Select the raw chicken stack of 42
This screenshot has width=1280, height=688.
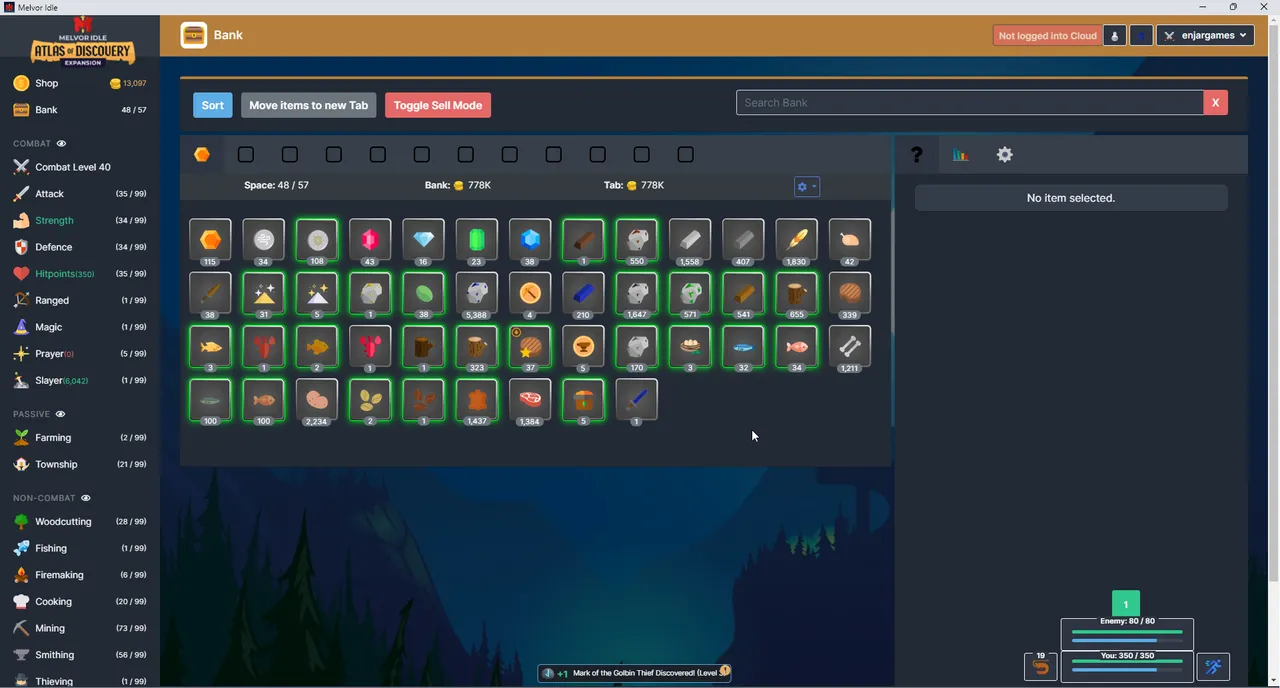click(x=850, y=240)
